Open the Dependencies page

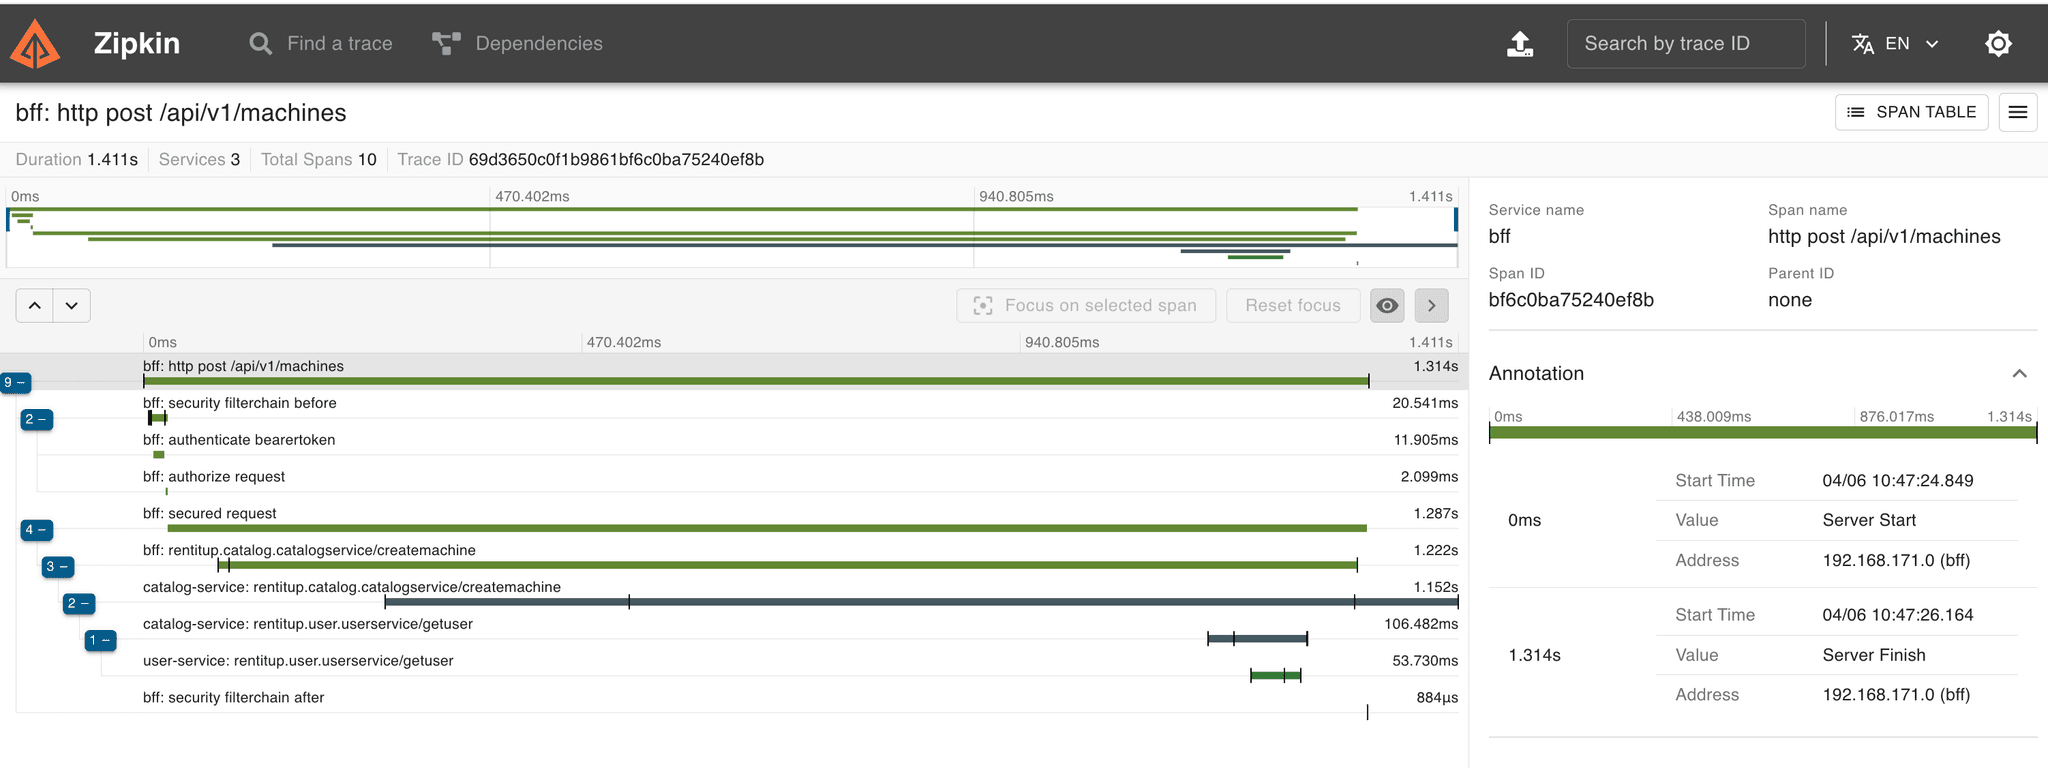(538, 44)
